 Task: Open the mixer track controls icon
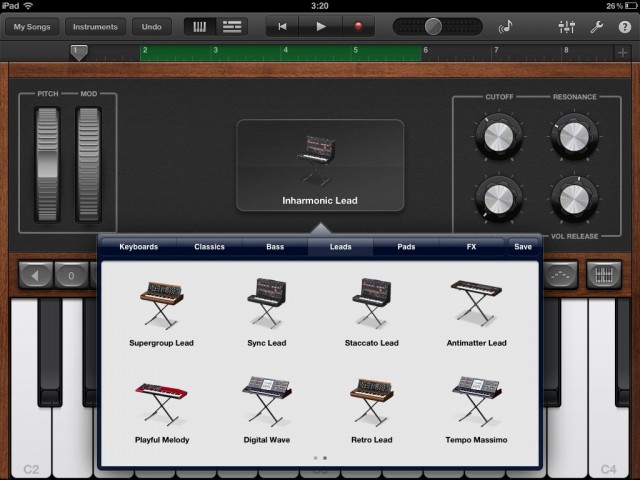click(x=571, y=27)
